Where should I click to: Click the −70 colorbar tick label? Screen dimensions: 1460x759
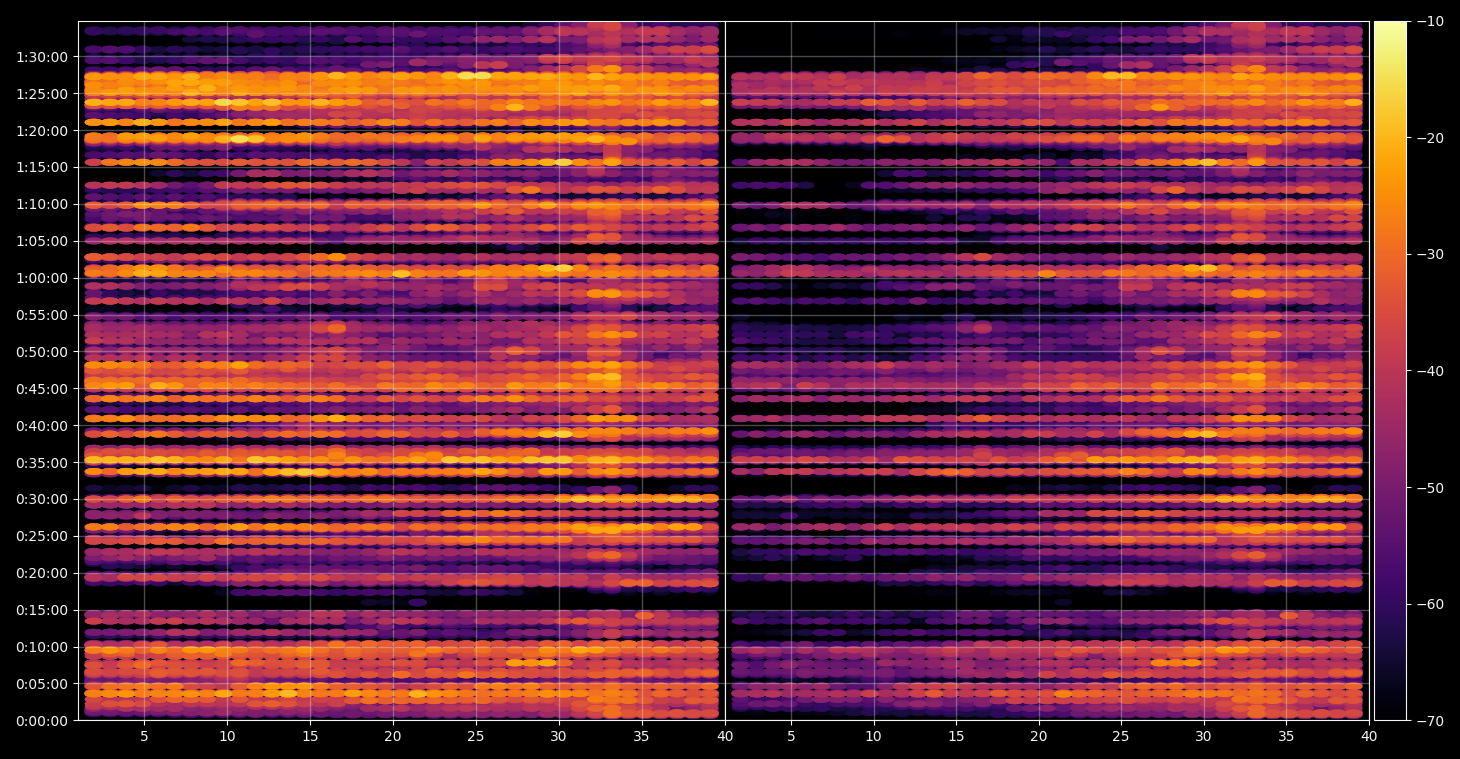[1428, 721]
